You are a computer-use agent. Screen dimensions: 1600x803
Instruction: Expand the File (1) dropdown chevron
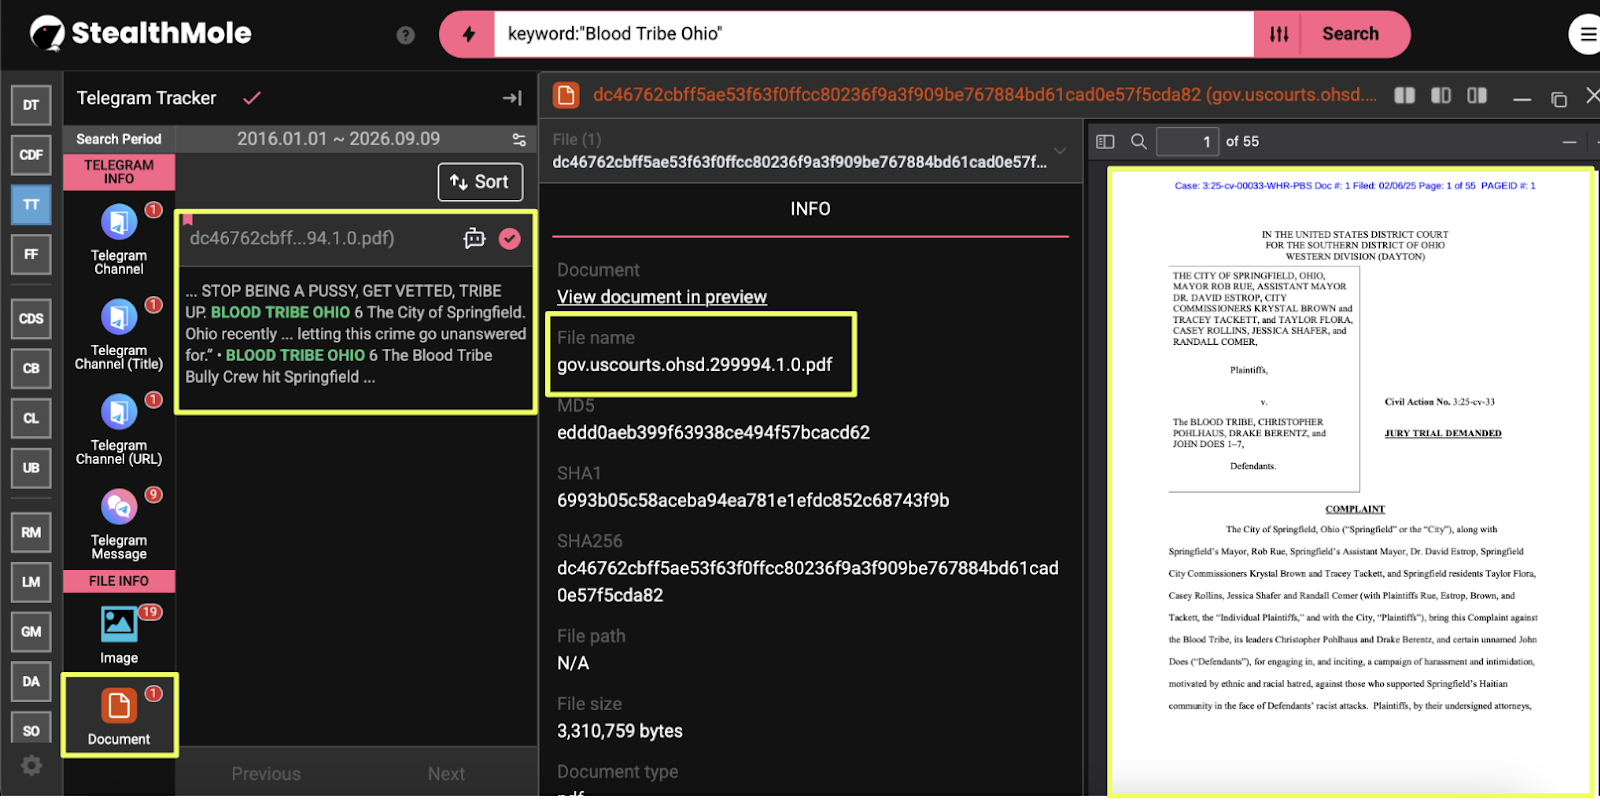point(1060,151)
